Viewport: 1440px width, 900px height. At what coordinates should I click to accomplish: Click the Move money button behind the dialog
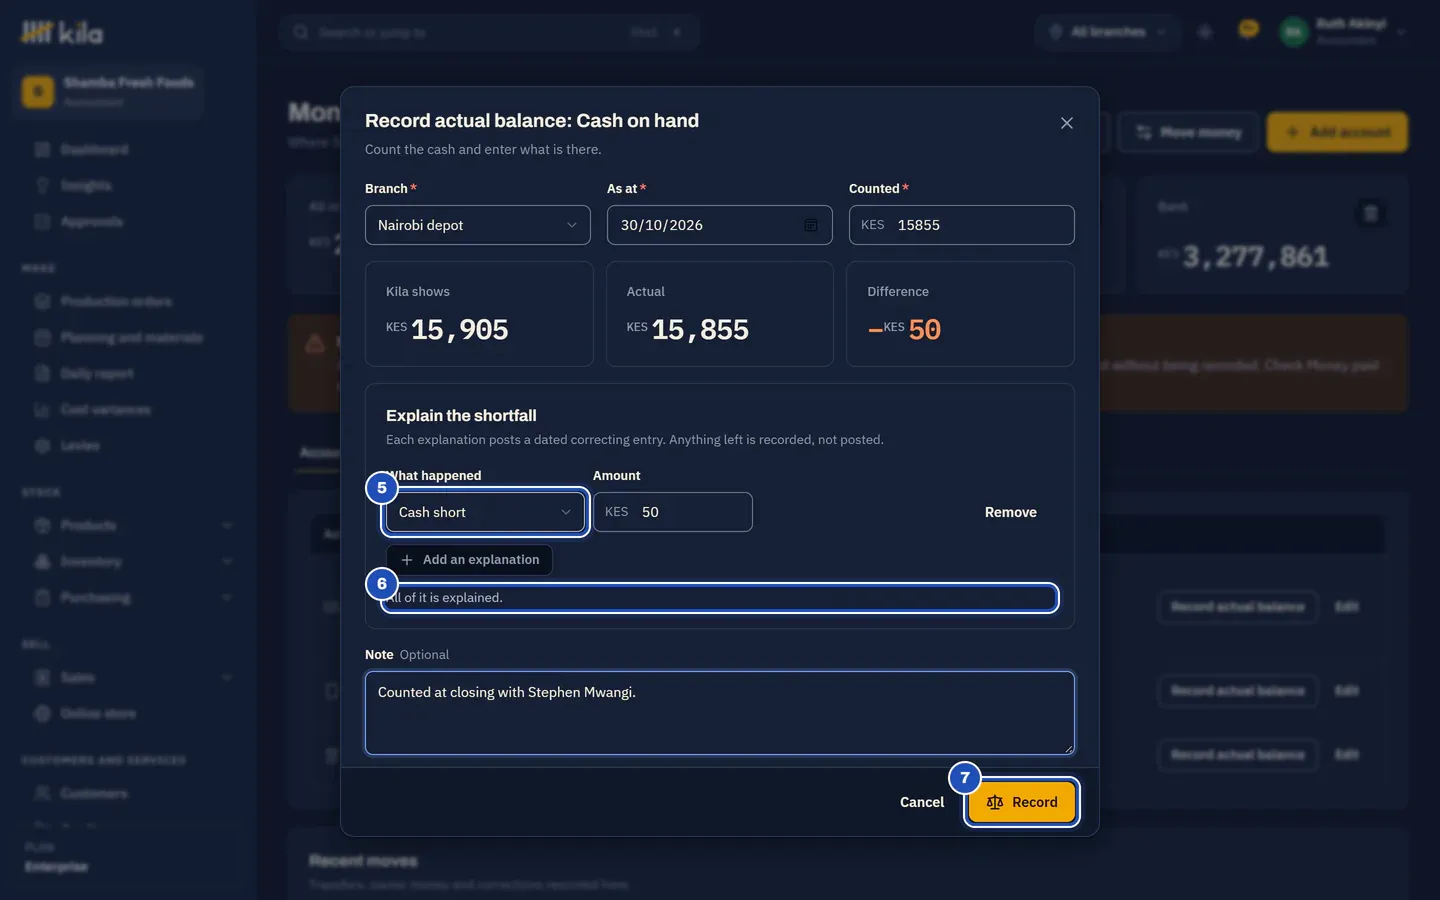tap(1188, 132)
